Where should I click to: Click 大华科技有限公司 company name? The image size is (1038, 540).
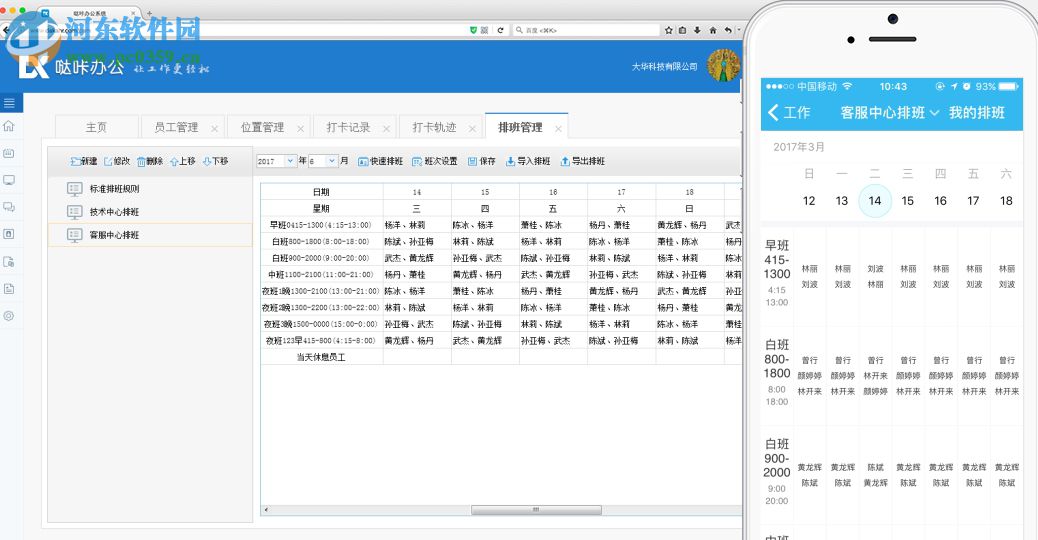(665, 67)
